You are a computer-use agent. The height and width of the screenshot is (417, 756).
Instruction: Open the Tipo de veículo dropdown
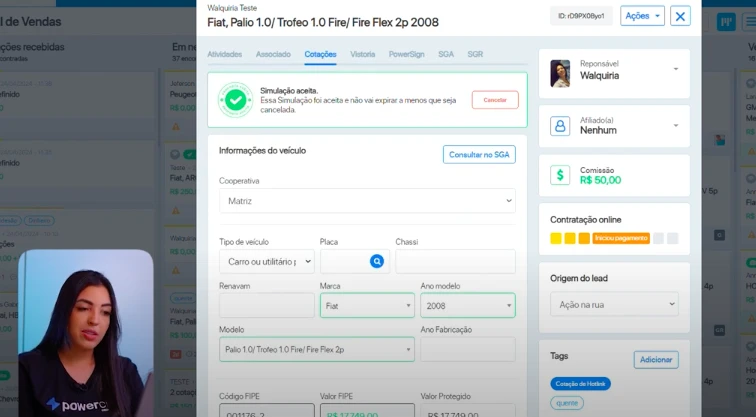click(x=267, y=262)
